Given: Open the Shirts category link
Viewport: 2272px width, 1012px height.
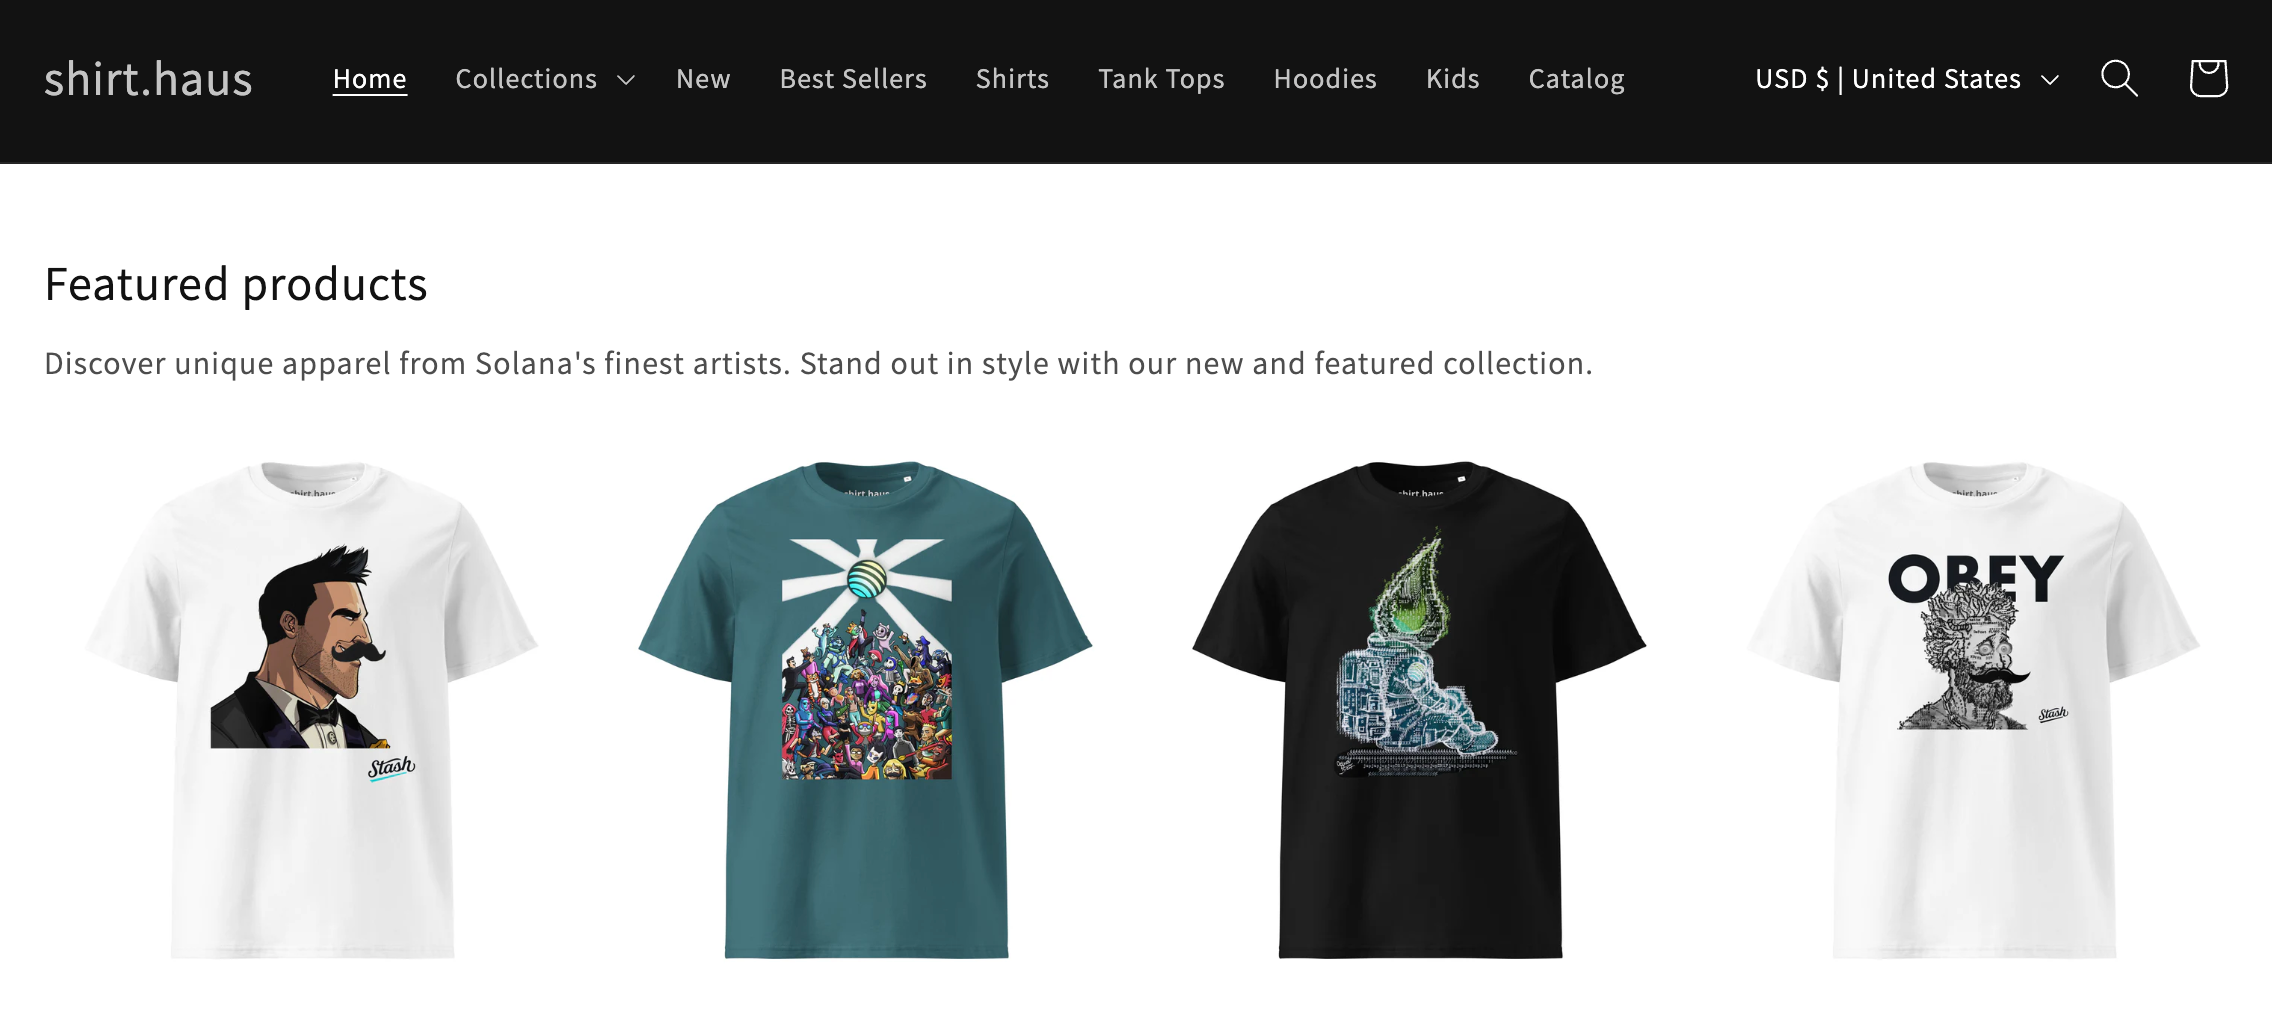Looking at the screenshot, I should 1012,79.
